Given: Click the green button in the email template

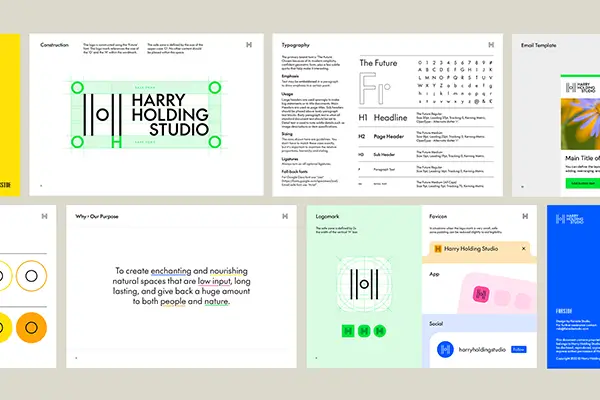Looking at the screenshot, I should [x=583, y=184].
